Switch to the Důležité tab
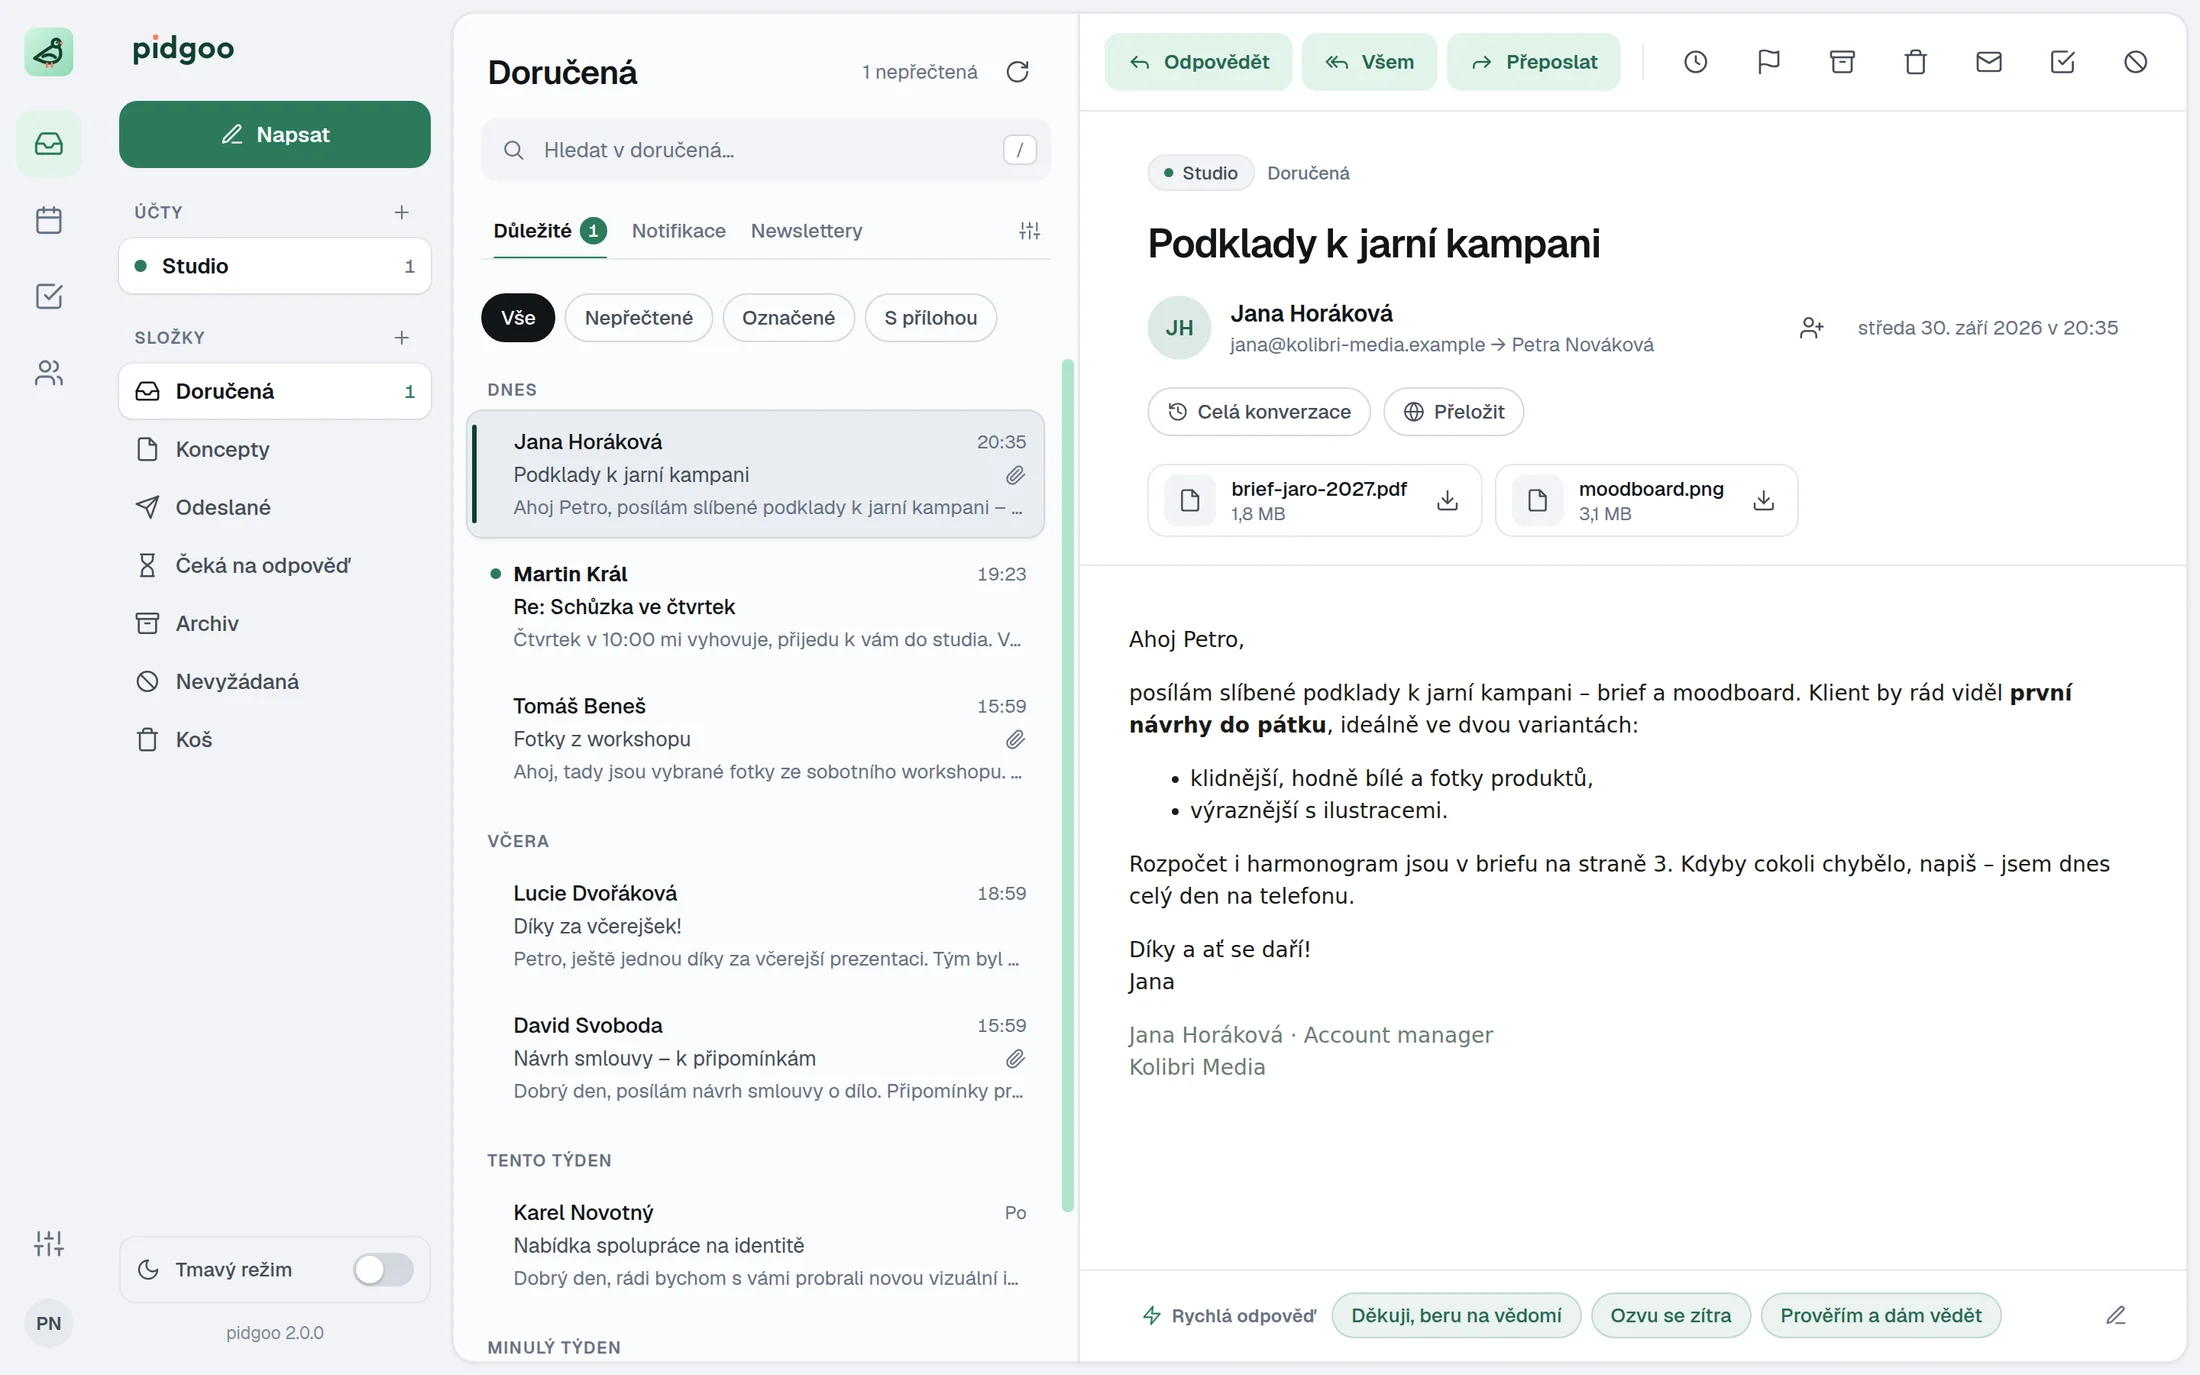 550,231
